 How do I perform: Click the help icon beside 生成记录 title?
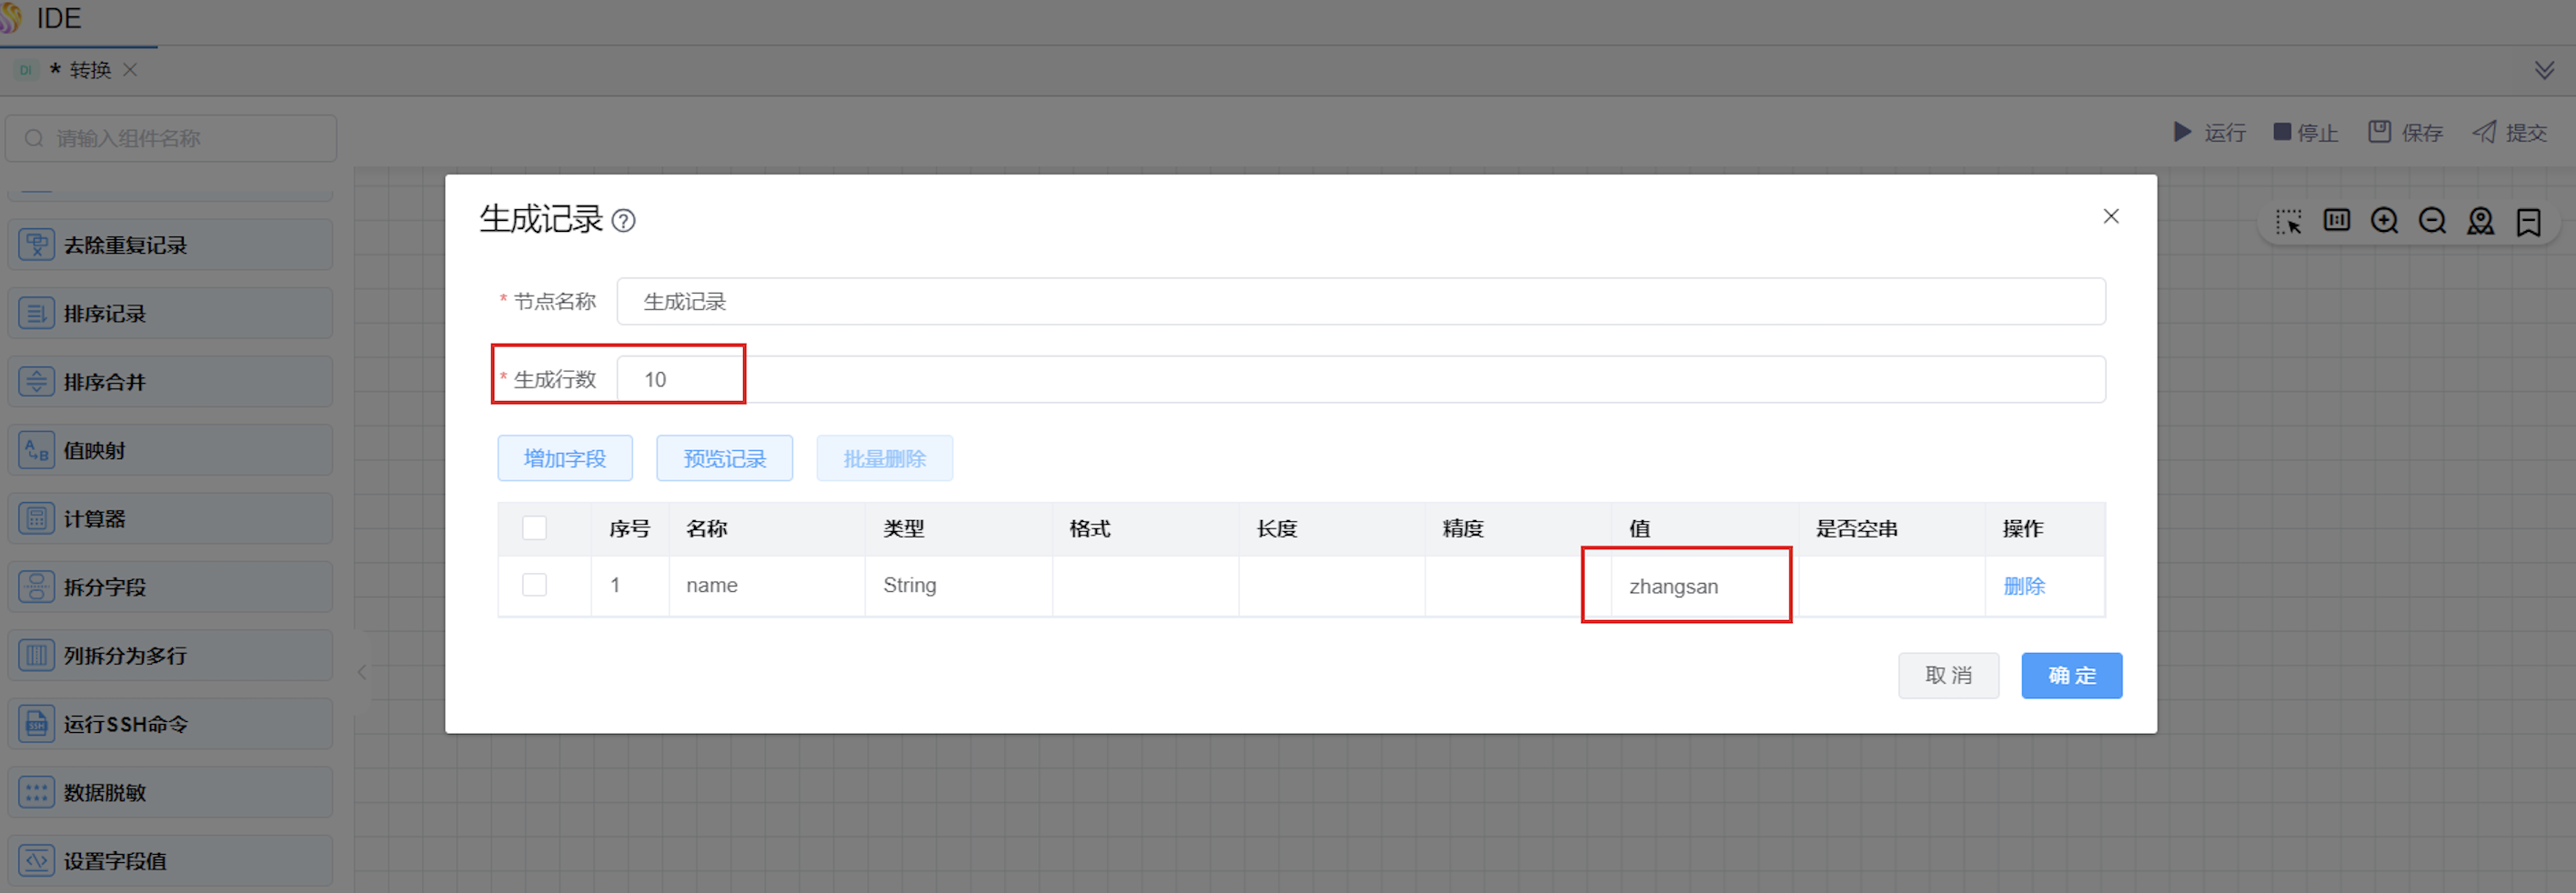[x=623, y=220]
